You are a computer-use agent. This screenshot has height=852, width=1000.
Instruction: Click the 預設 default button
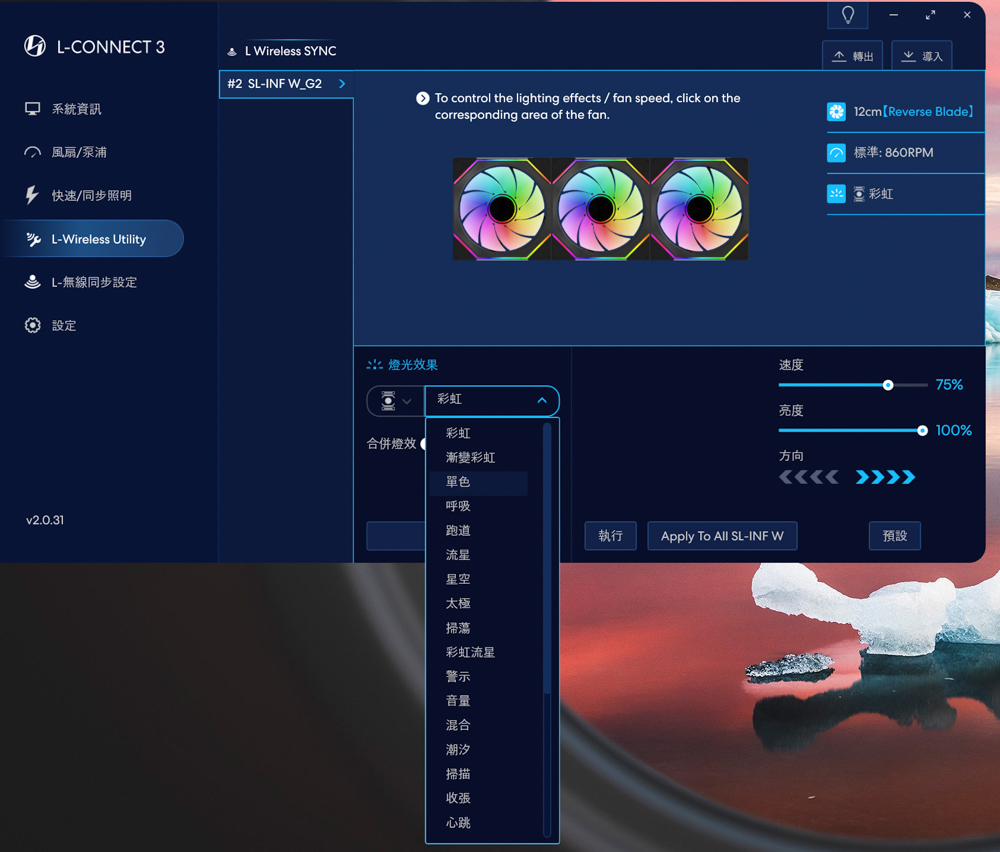(895, 536)
